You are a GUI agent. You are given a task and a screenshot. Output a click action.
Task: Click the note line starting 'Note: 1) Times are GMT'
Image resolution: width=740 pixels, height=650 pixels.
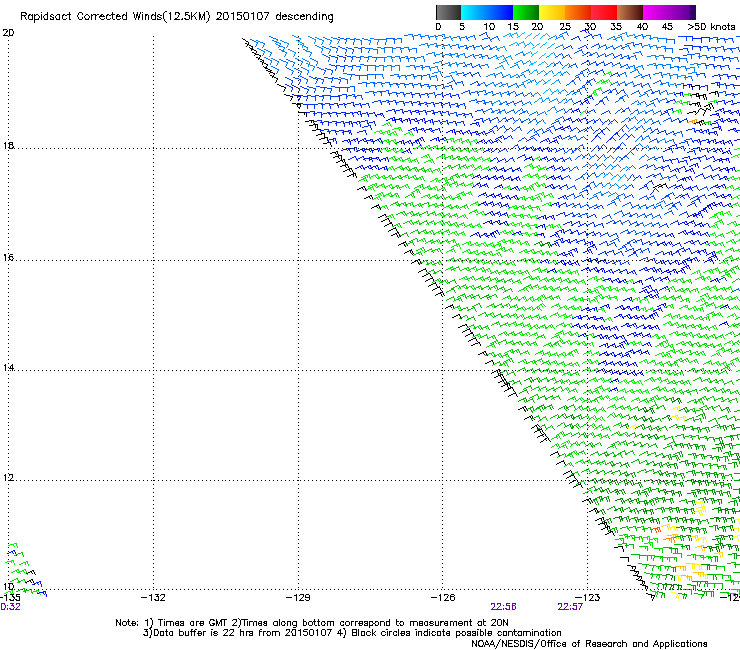coord(312,623)
